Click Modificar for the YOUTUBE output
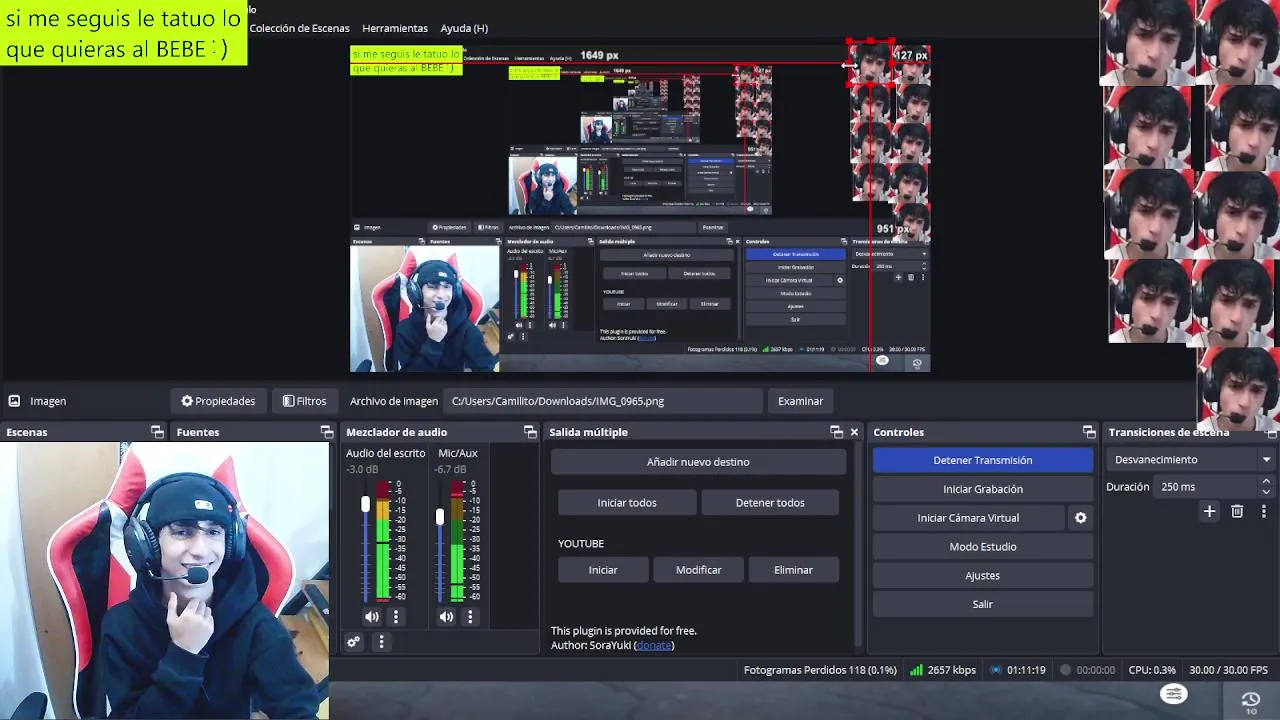The height and width of the screenshot is (720, 1280). [698, 570]
